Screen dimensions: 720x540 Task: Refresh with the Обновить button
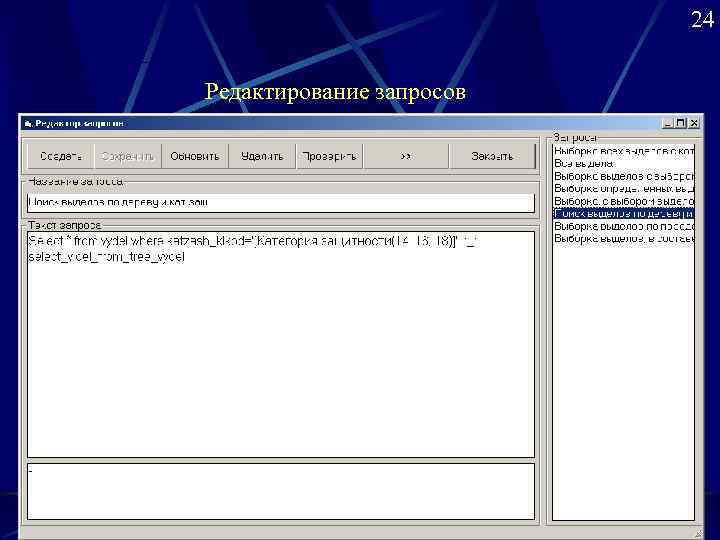coord(195,157)
